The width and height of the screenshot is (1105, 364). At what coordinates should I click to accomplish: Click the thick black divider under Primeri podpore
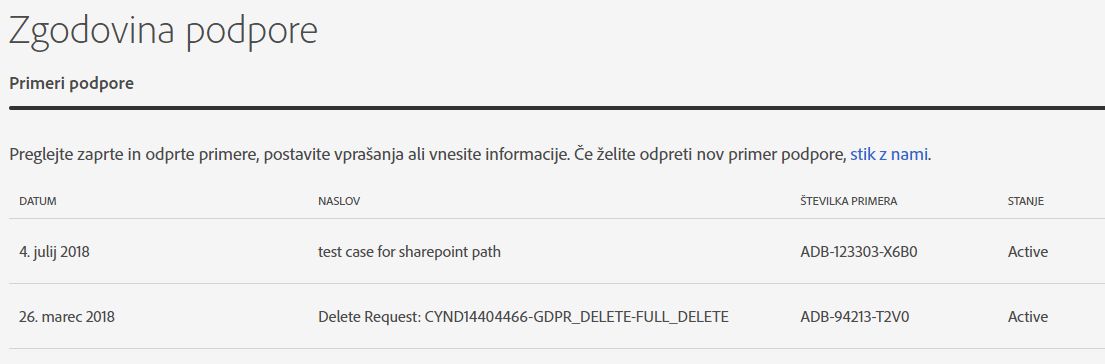tap(557, 108)
